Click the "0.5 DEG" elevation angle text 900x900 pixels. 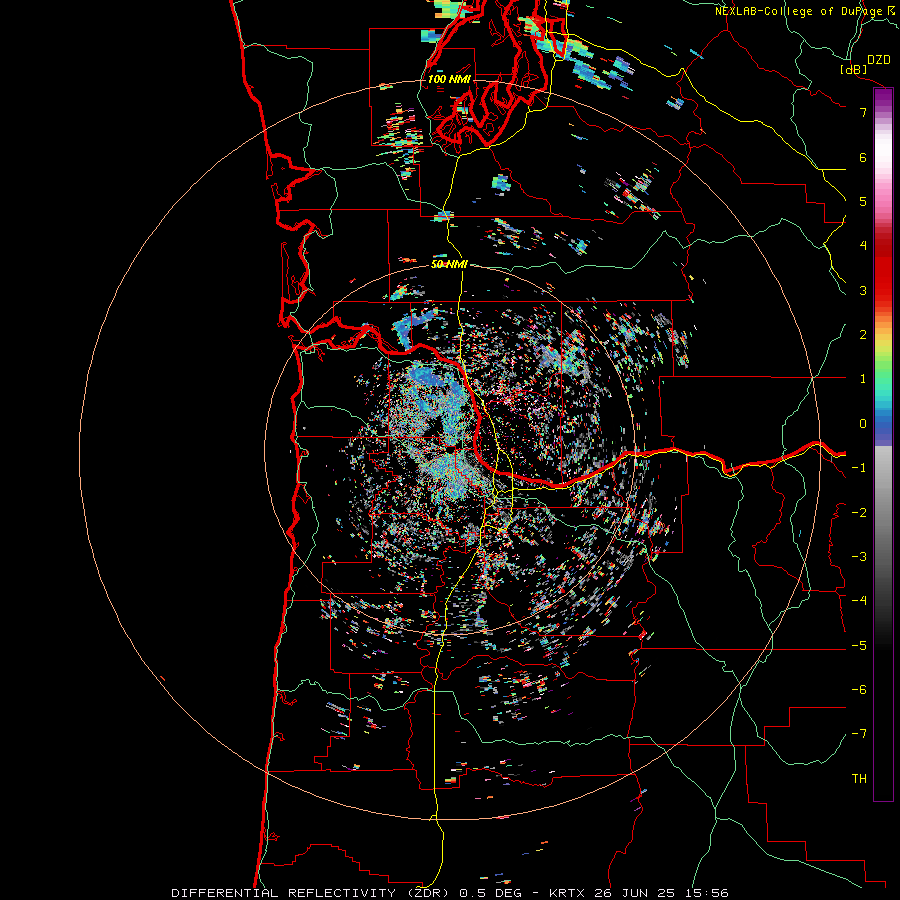click(x=490, y=893)
